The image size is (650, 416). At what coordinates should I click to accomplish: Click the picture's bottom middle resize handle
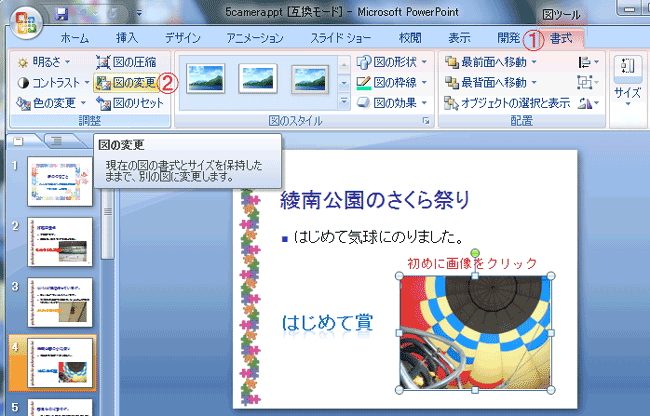[475, 390]
